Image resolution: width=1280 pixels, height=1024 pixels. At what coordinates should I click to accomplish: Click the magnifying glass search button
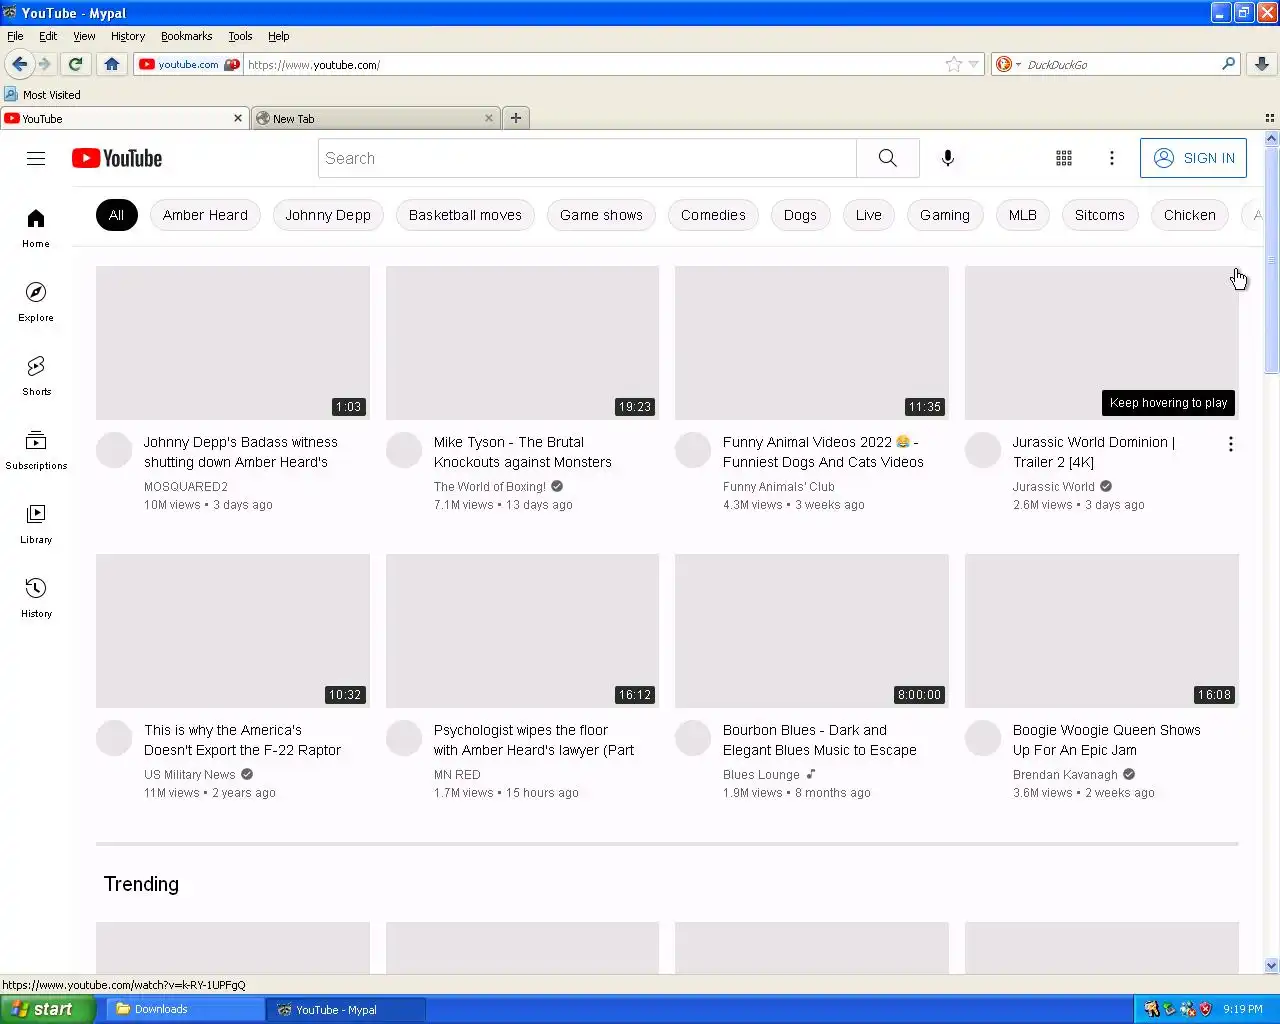[887, 158]
